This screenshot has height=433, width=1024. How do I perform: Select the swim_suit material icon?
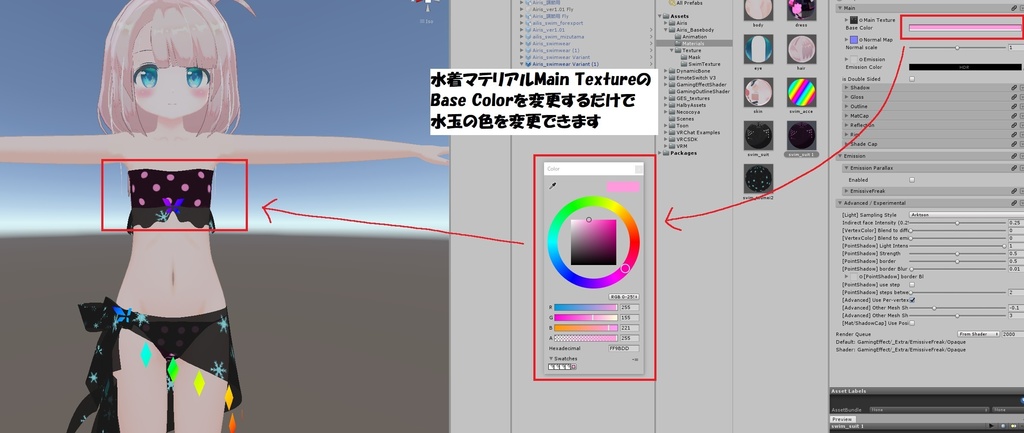coord(758,135)
